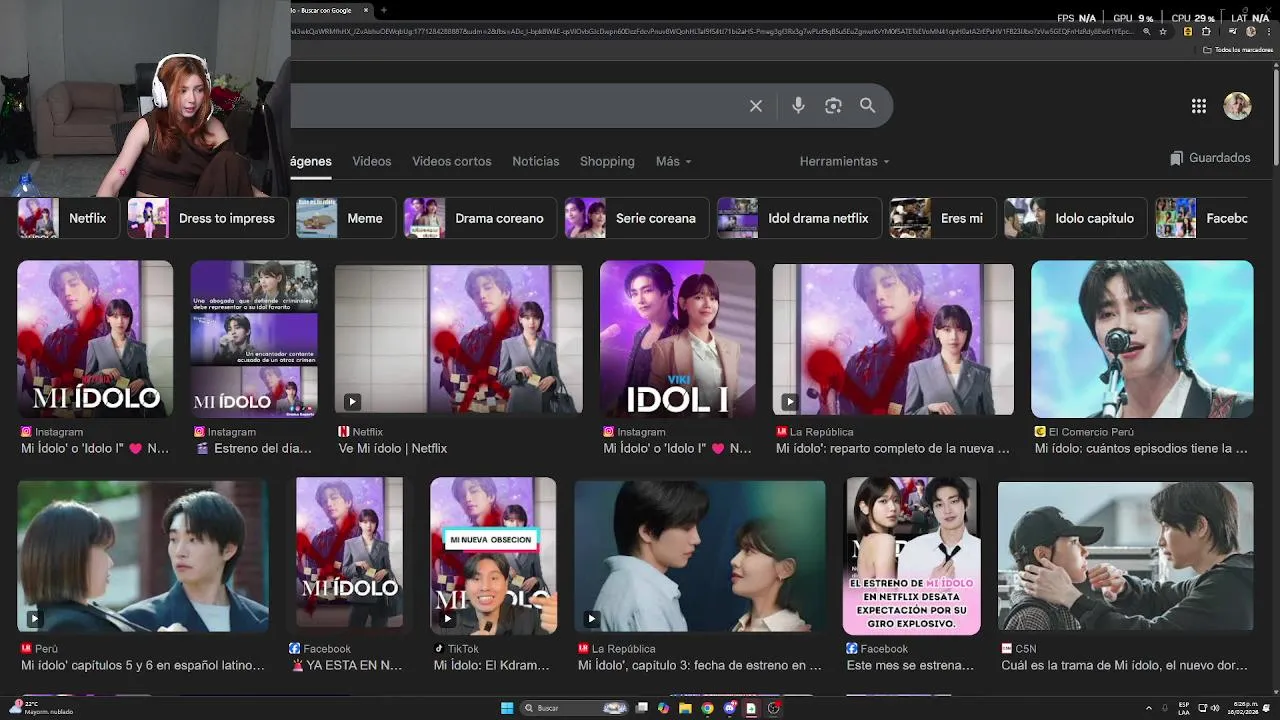1280x720 pixels.
Task: Open Google Lens image search
Action: tap(833, 106)
